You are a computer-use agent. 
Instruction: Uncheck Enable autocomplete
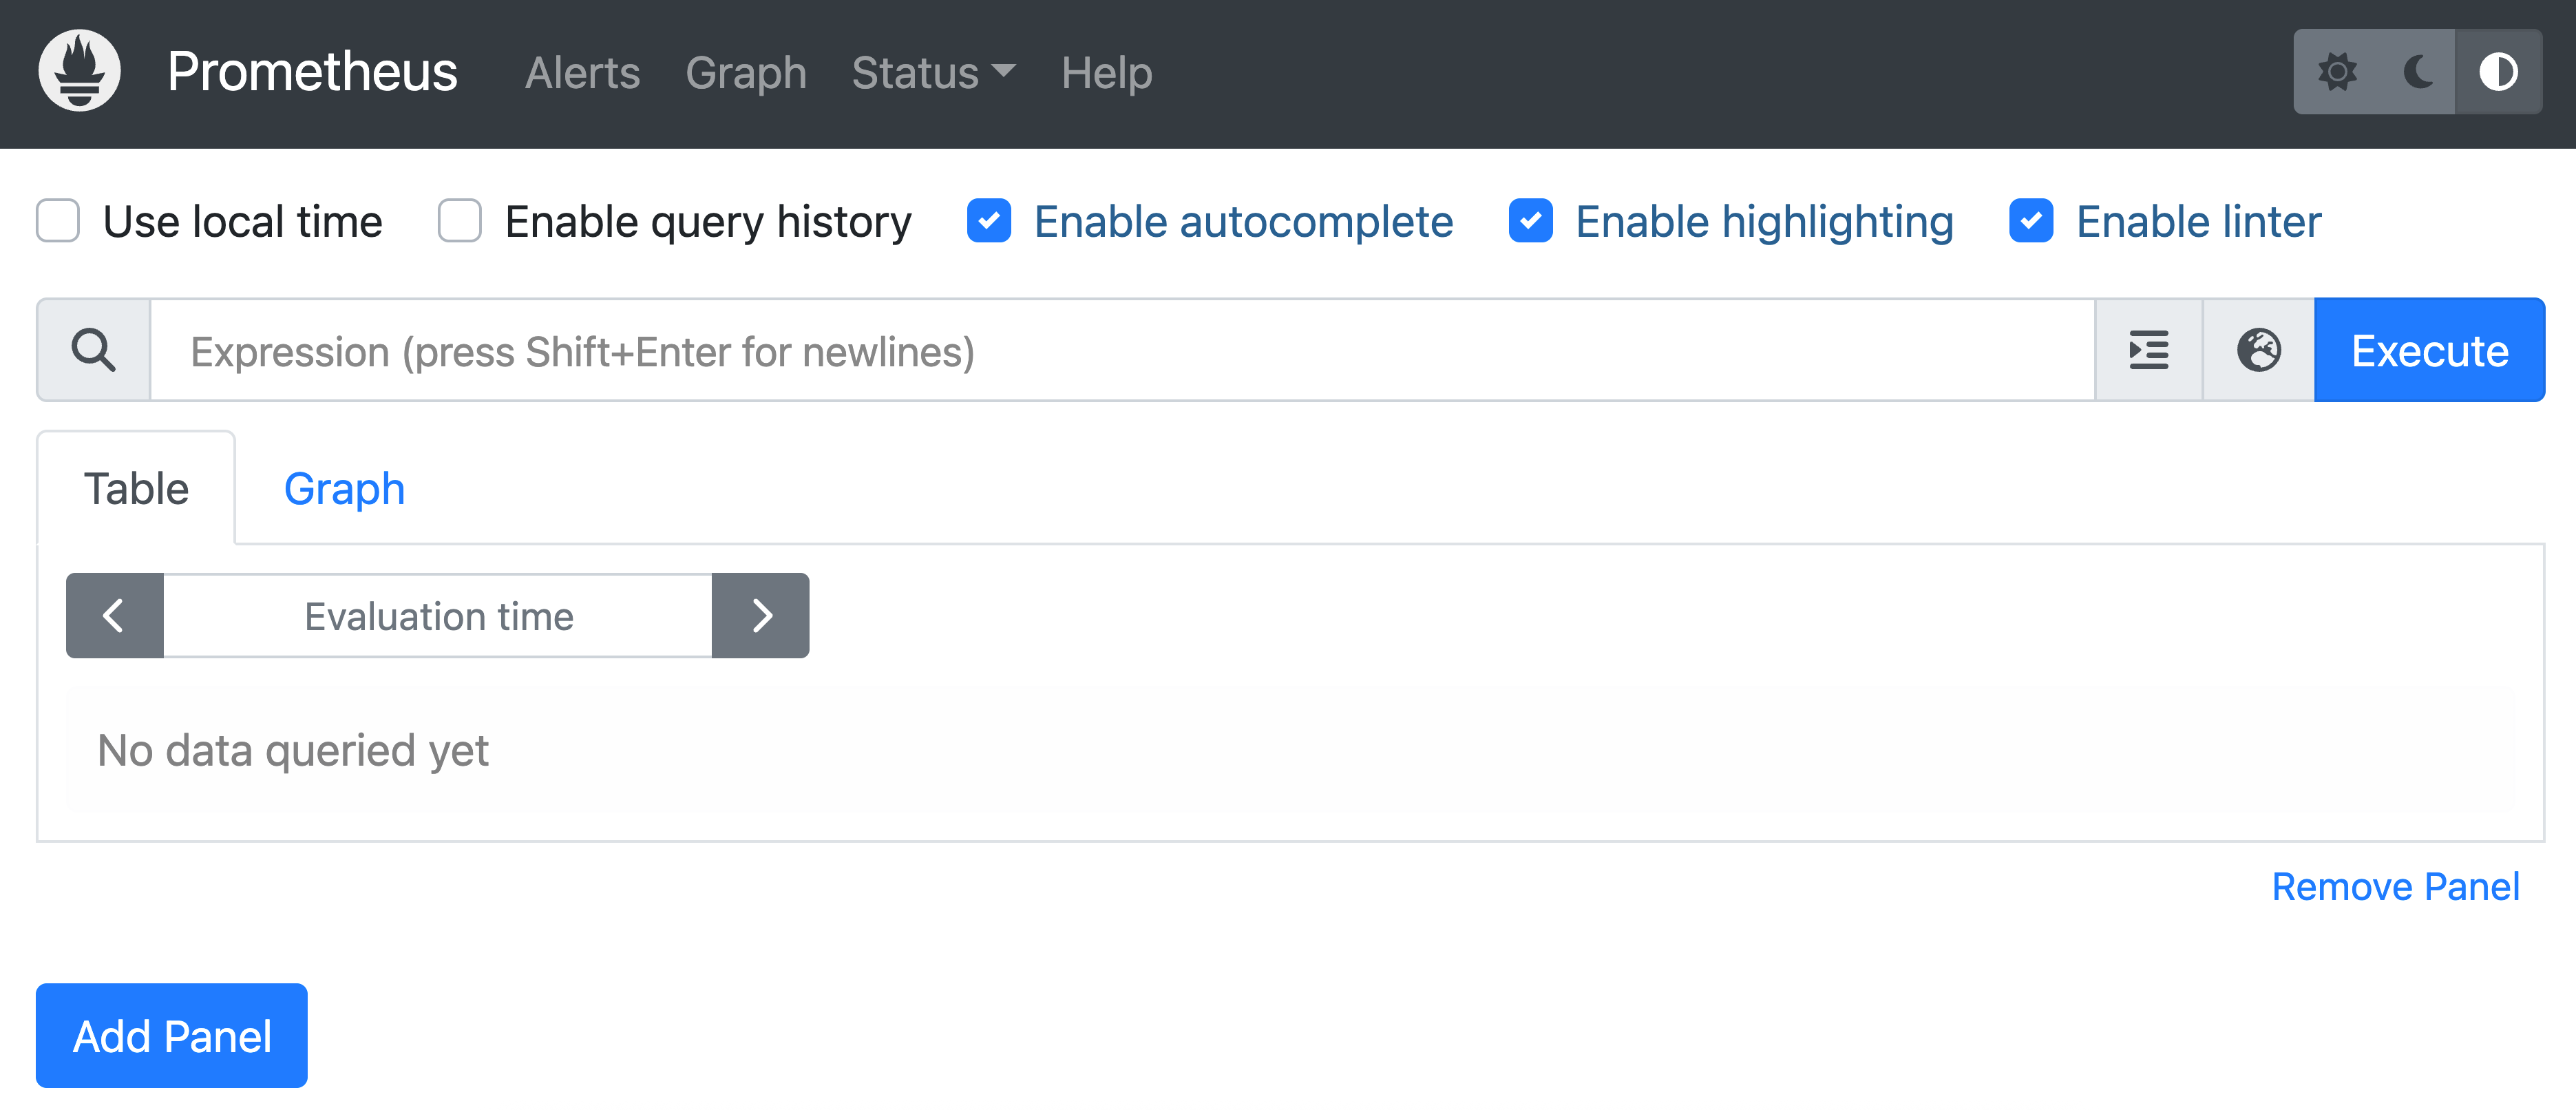coord(989,221)
